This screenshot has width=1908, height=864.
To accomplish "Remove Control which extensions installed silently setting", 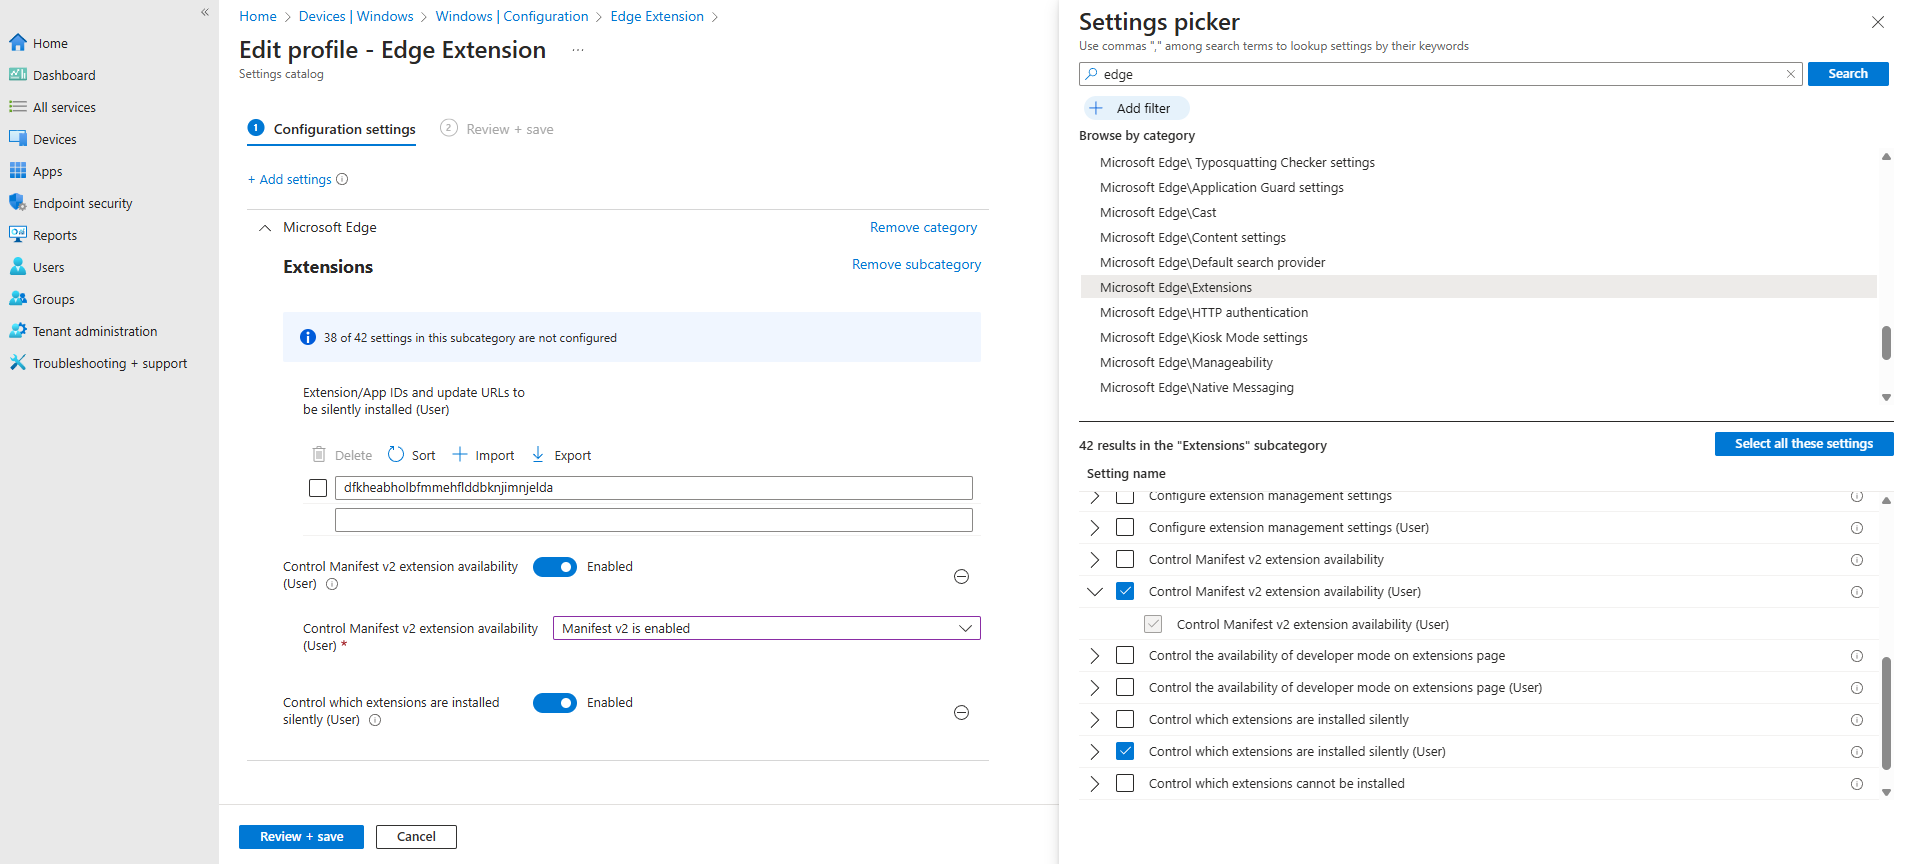I will tap(961, 712).
